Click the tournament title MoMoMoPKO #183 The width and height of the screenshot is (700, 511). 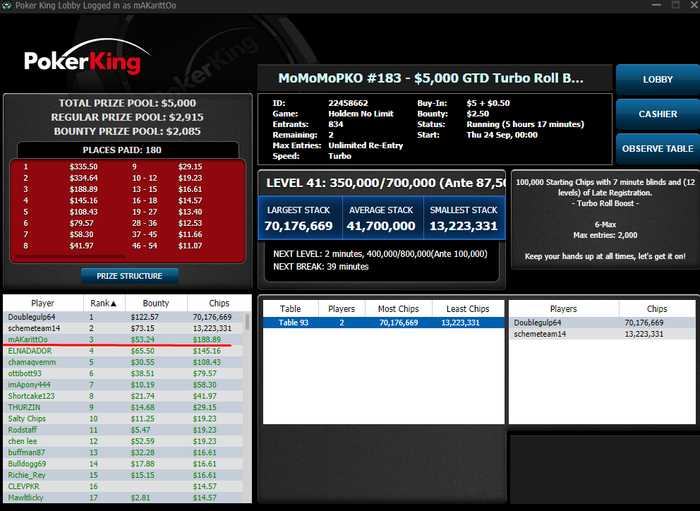431,78
